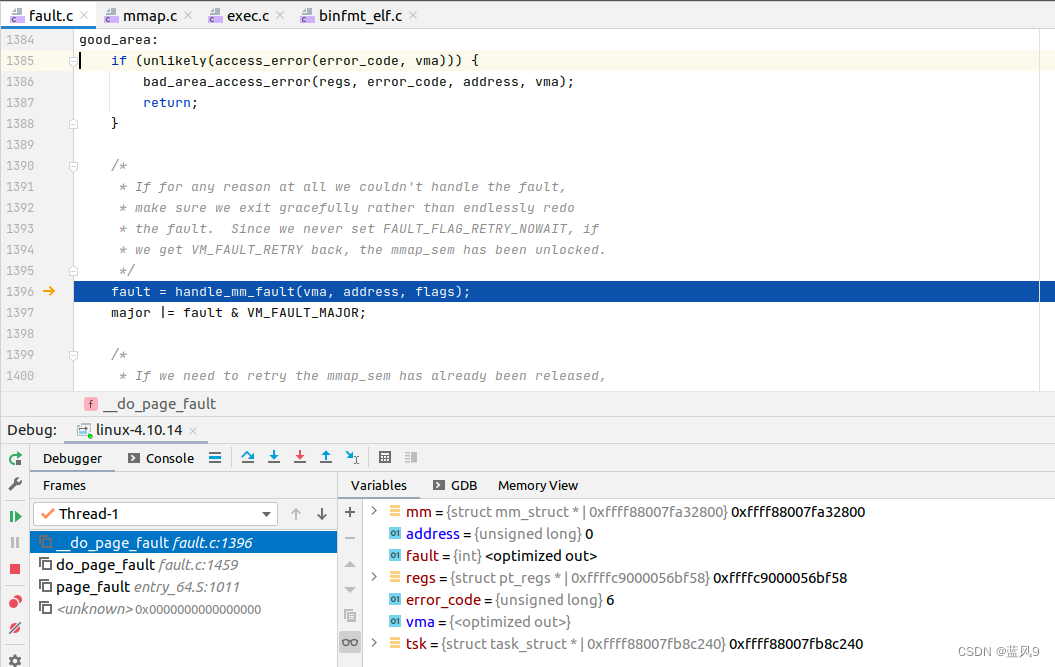Select frame __do_page_fault fault.c:1396
Screen dimensions: 1055x667
[x=183, y=542]
